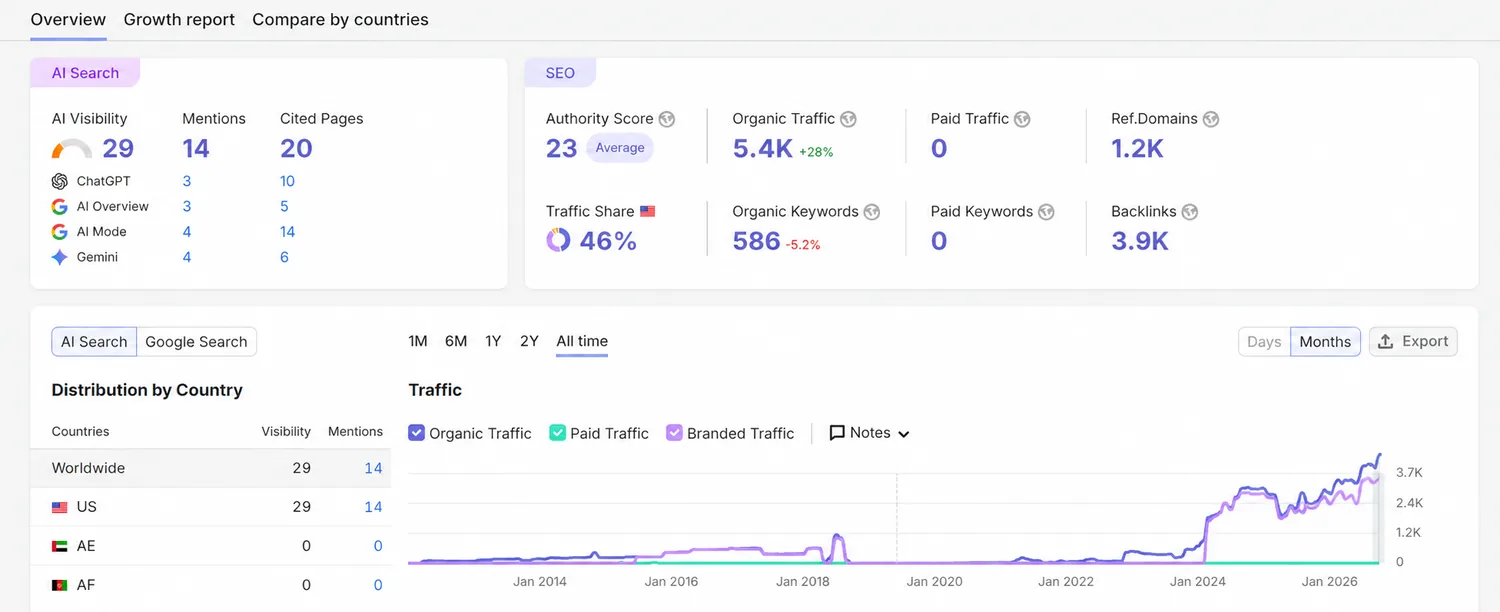Click the globe icon beside Paid Traffic
This screenshot has height=612, width=1500.
(1022, 119)
